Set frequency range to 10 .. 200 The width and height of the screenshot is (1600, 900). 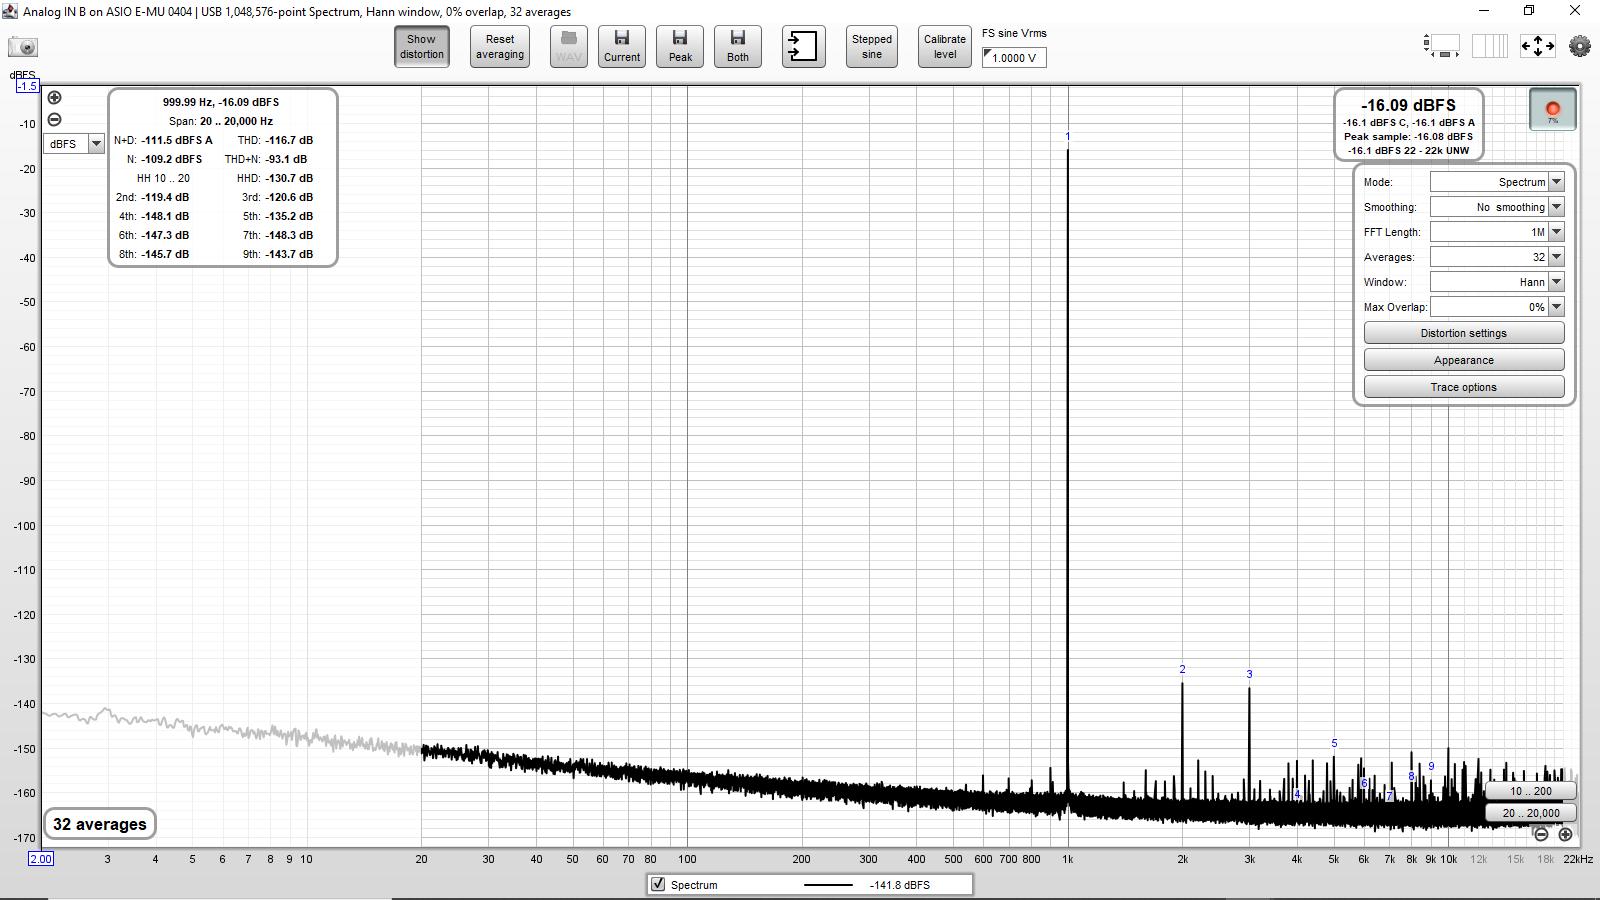coord(1531,791)
